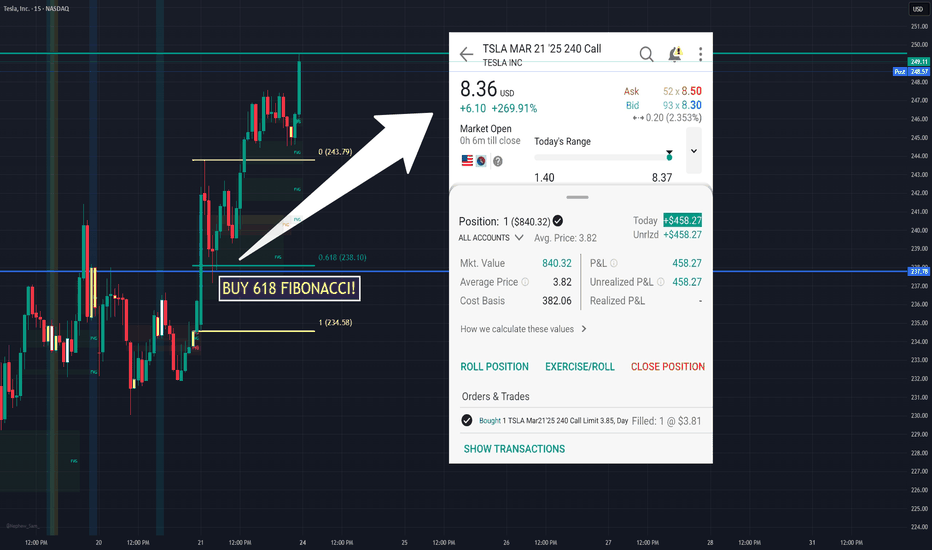
Task: Click the sheet drag handle above Position
Action: pyautogui.click(x=577, y=197)
